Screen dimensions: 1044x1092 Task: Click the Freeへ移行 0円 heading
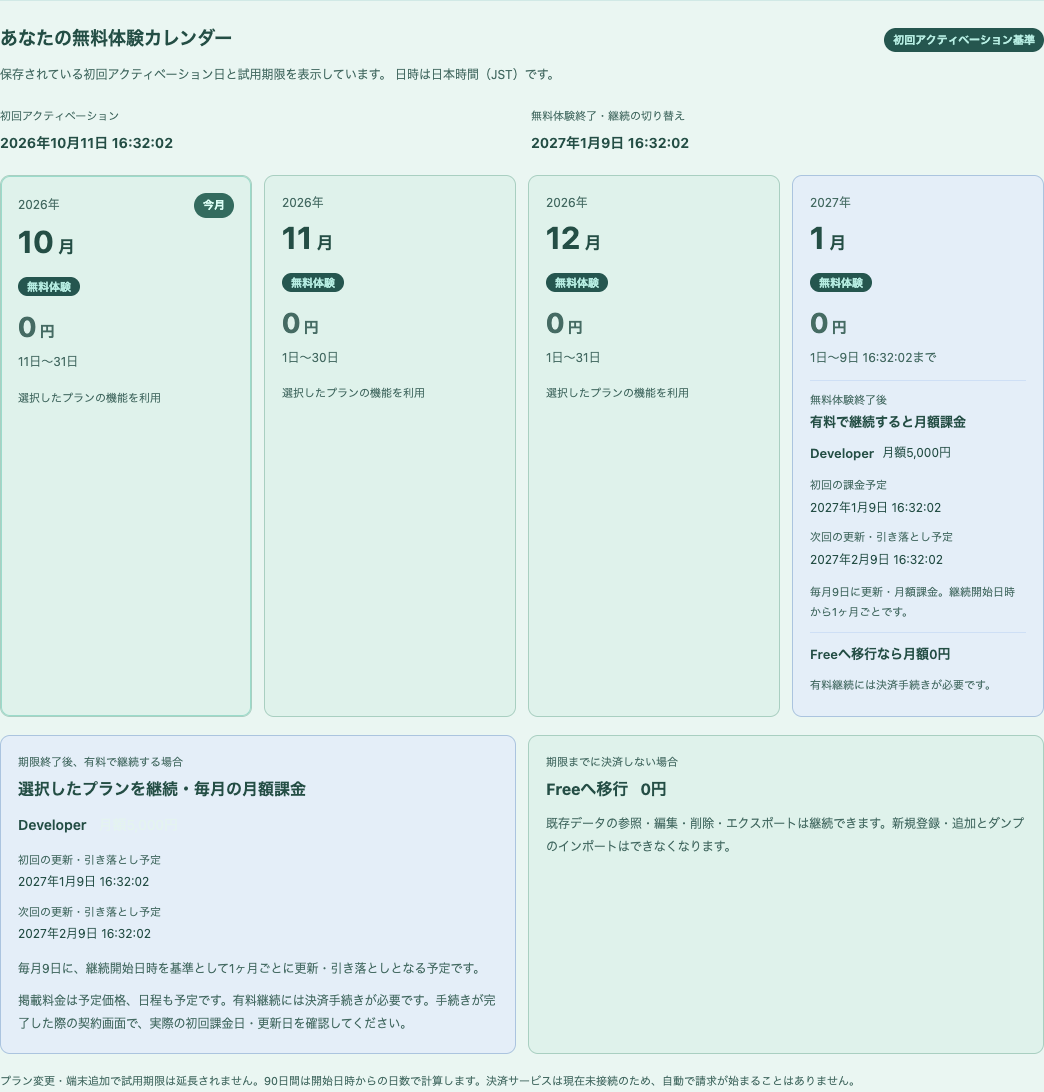[x=606, y=789]
